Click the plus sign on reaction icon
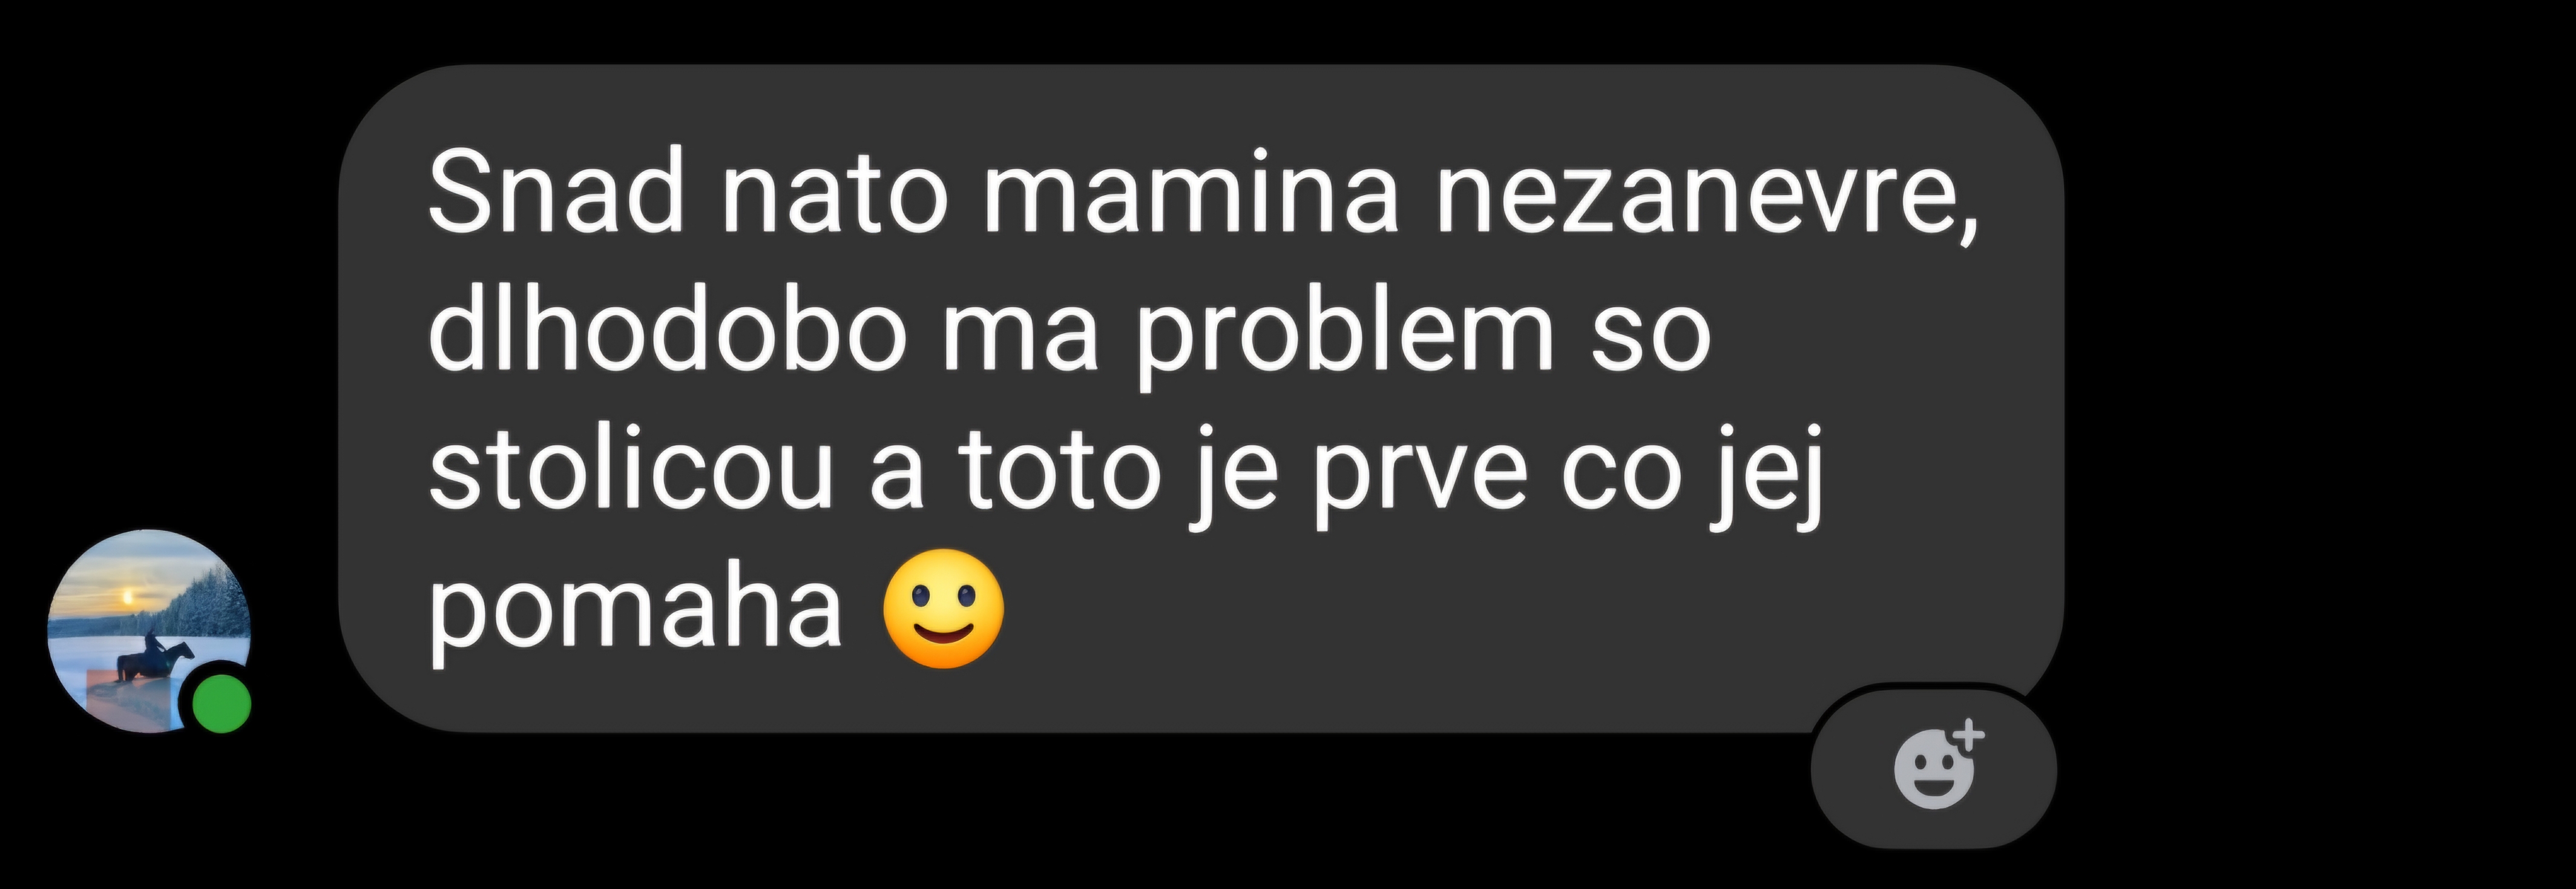 click(x=1969, y=736)
